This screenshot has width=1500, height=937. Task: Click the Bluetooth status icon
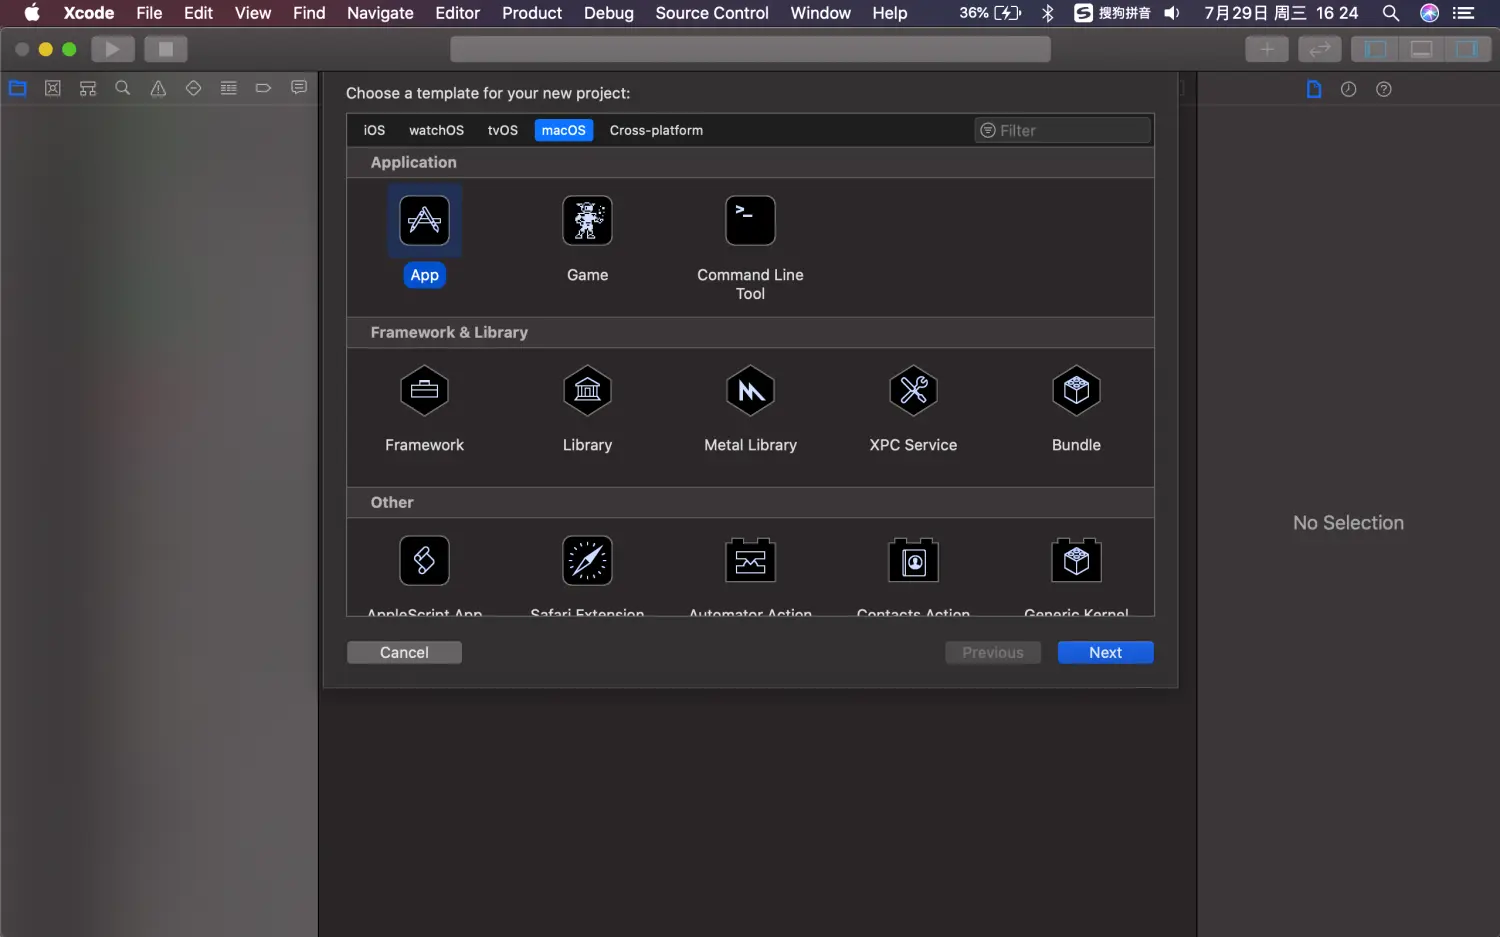tap(1048, 13)
